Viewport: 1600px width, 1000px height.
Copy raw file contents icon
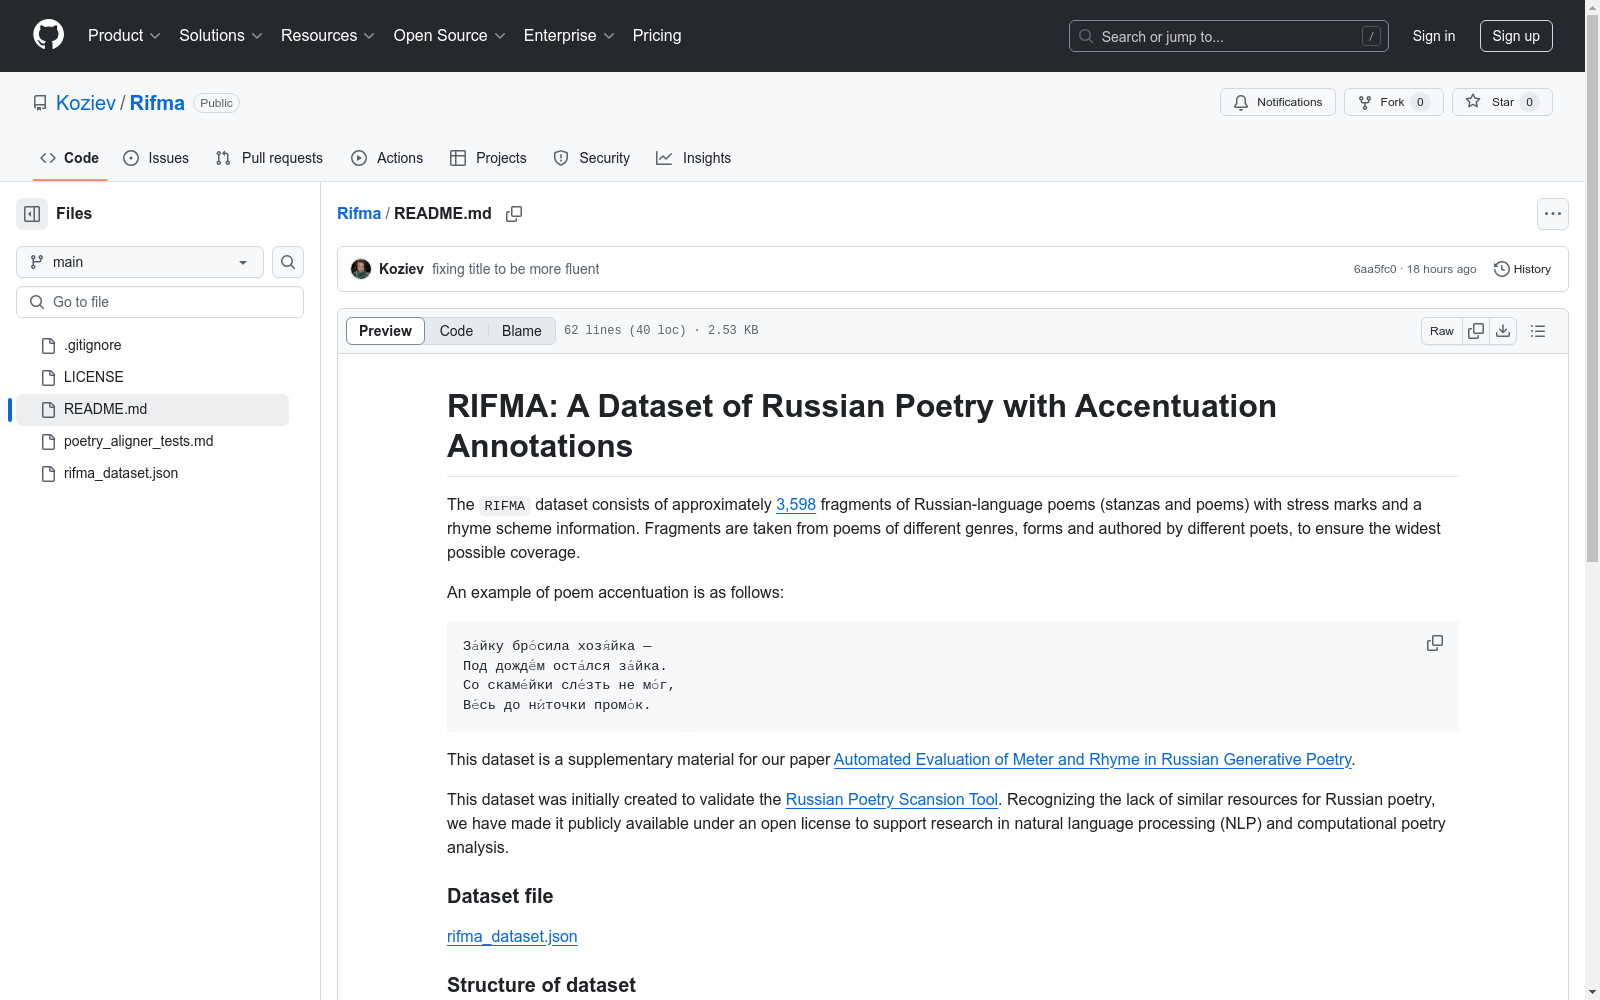coord(1476,331)
